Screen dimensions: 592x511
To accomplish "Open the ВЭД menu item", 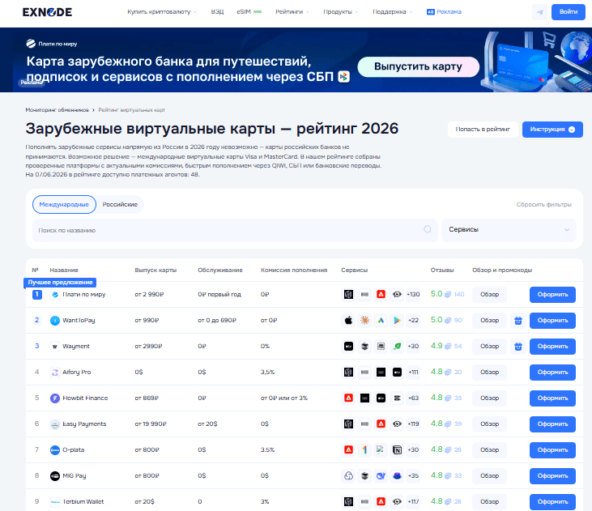I will (217, 12).
